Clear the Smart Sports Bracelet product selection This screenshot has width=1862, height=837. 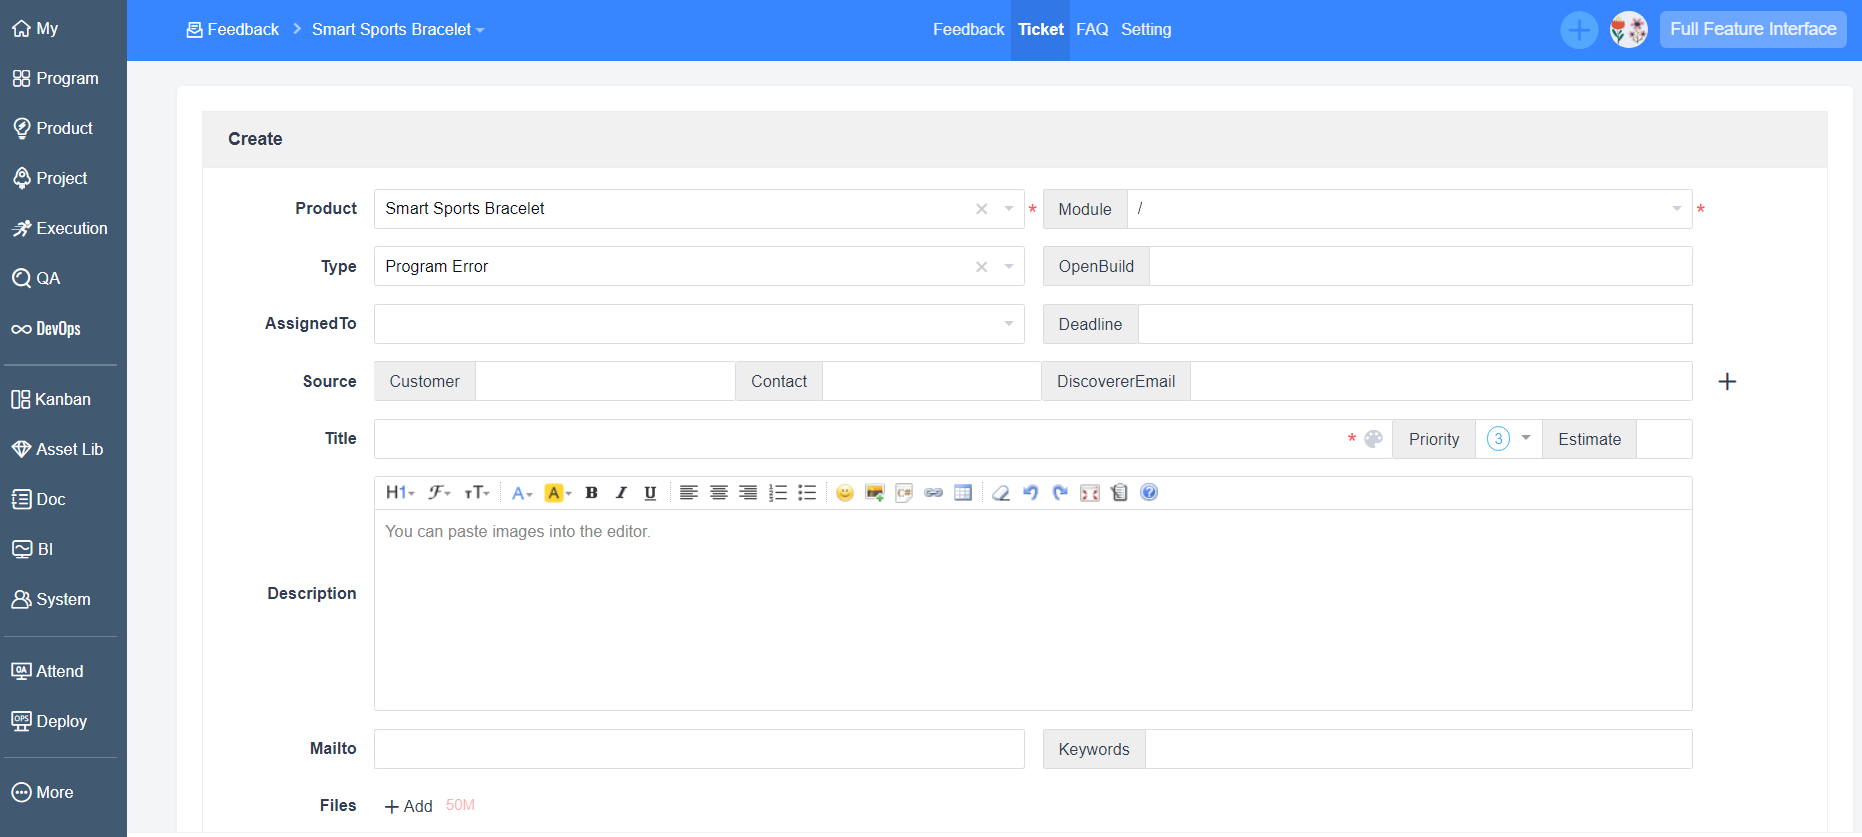(981, 209)
